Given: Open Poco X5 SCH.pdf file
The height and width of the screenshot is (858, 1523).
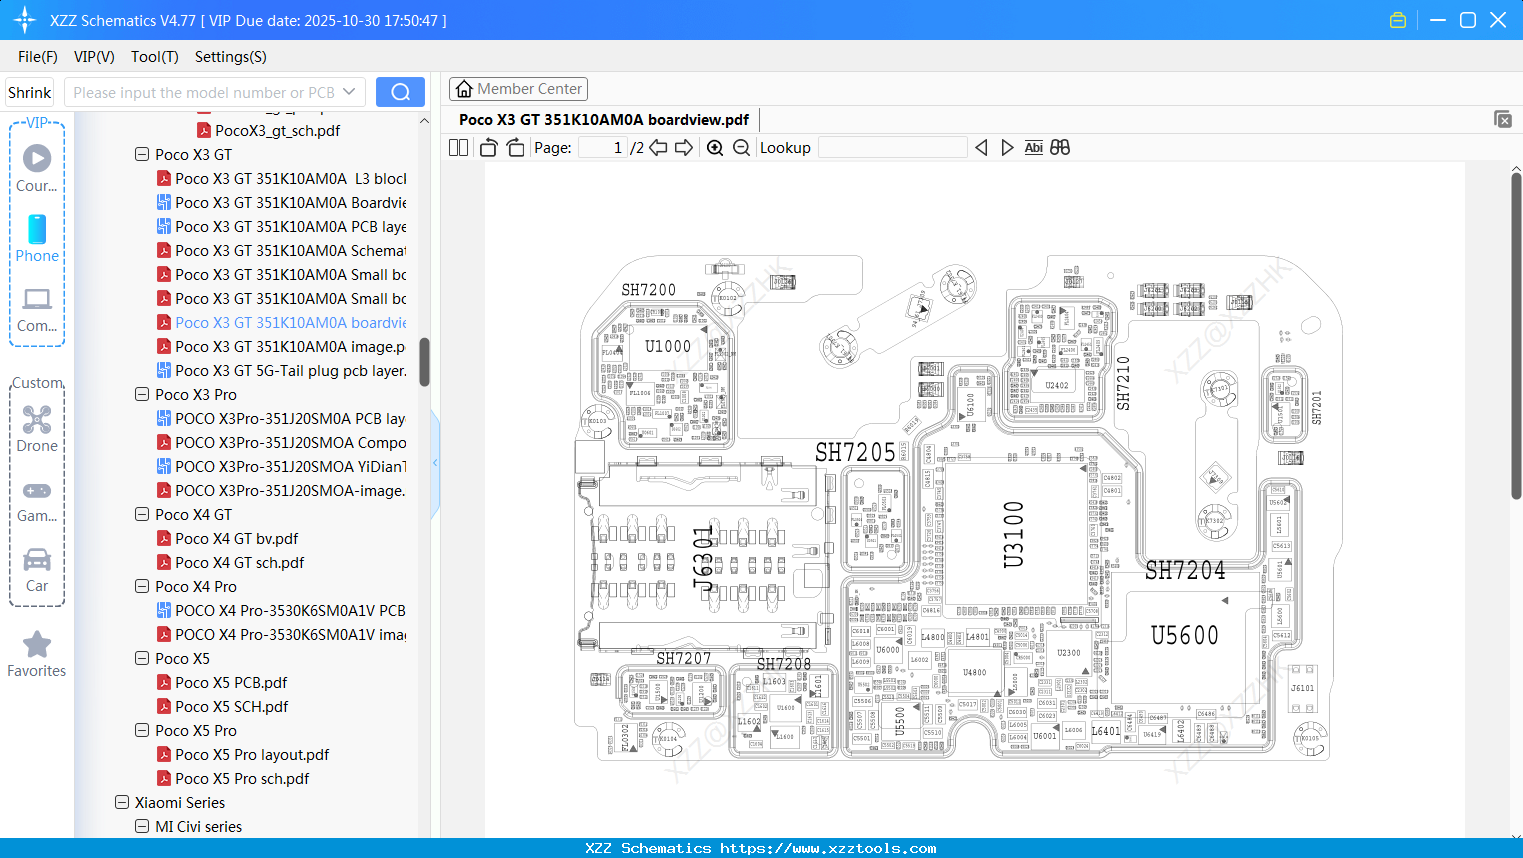Looking at the screenshot, I should click(x=231, y=707).
